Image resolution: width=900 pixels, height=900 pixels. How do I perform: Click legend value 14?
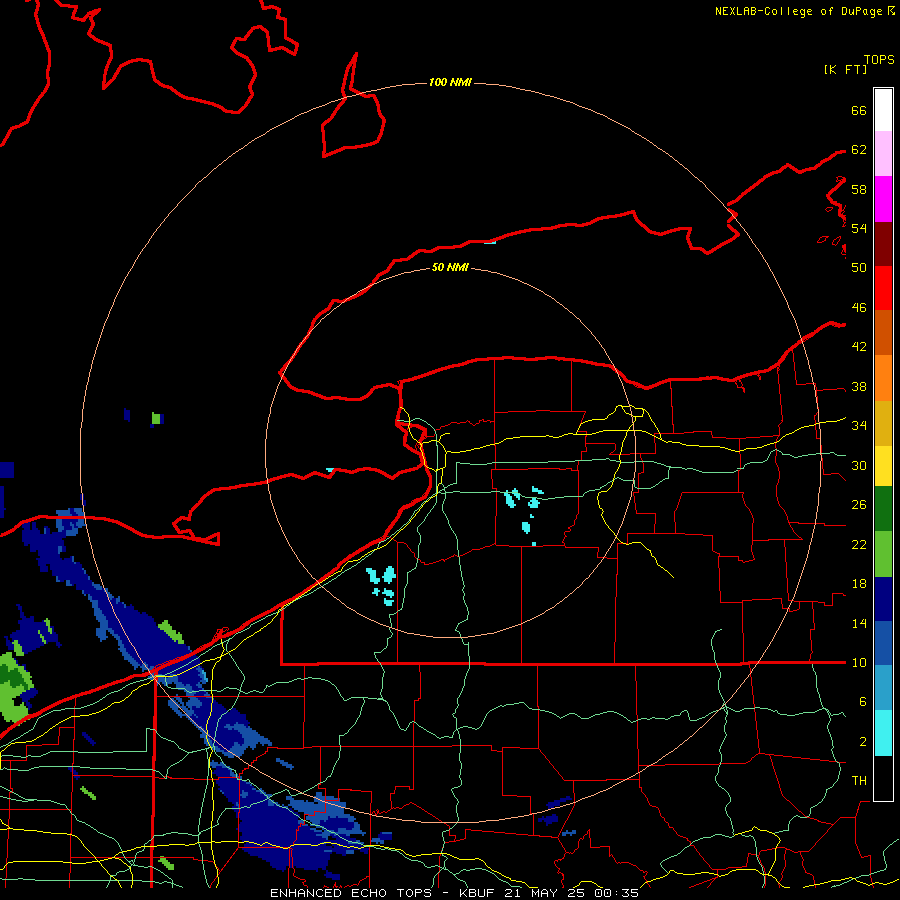click(x=859, y=623)
